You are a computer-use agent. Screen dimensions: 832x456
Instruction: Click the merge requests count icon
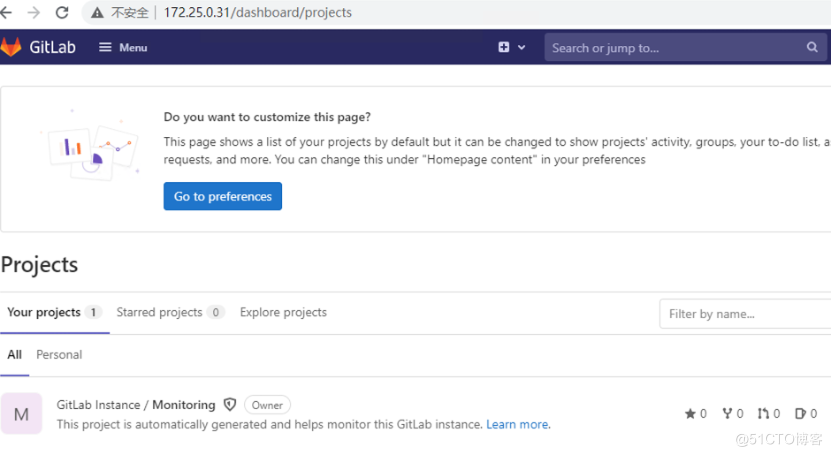(763, 414)
